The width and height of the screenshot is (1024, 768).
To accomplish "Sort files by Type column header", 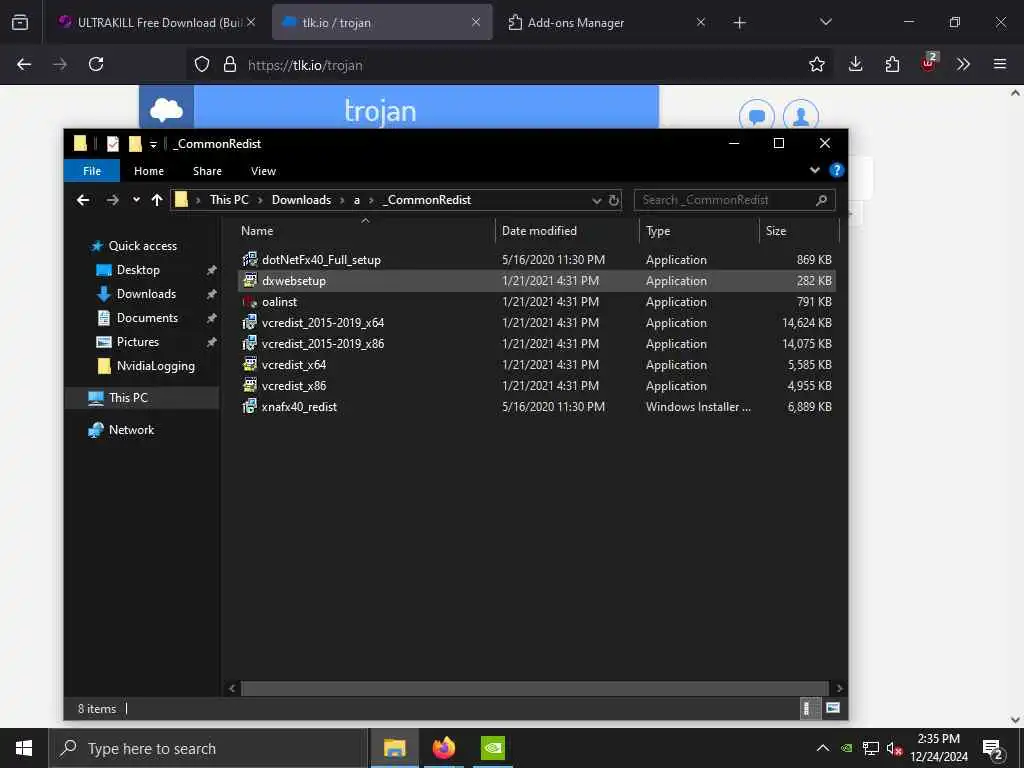I will click(699, 231).
